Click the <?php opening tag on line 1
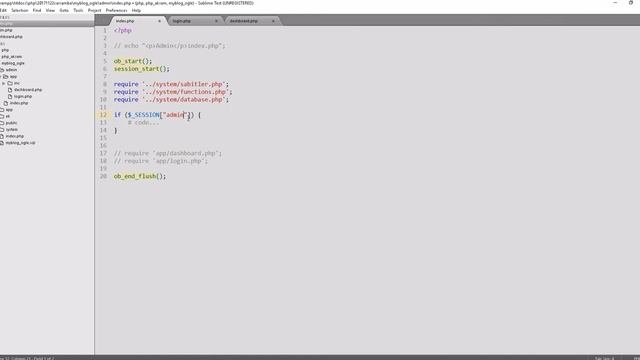Viewport: 640px width, 360px height. click(122, 31)
